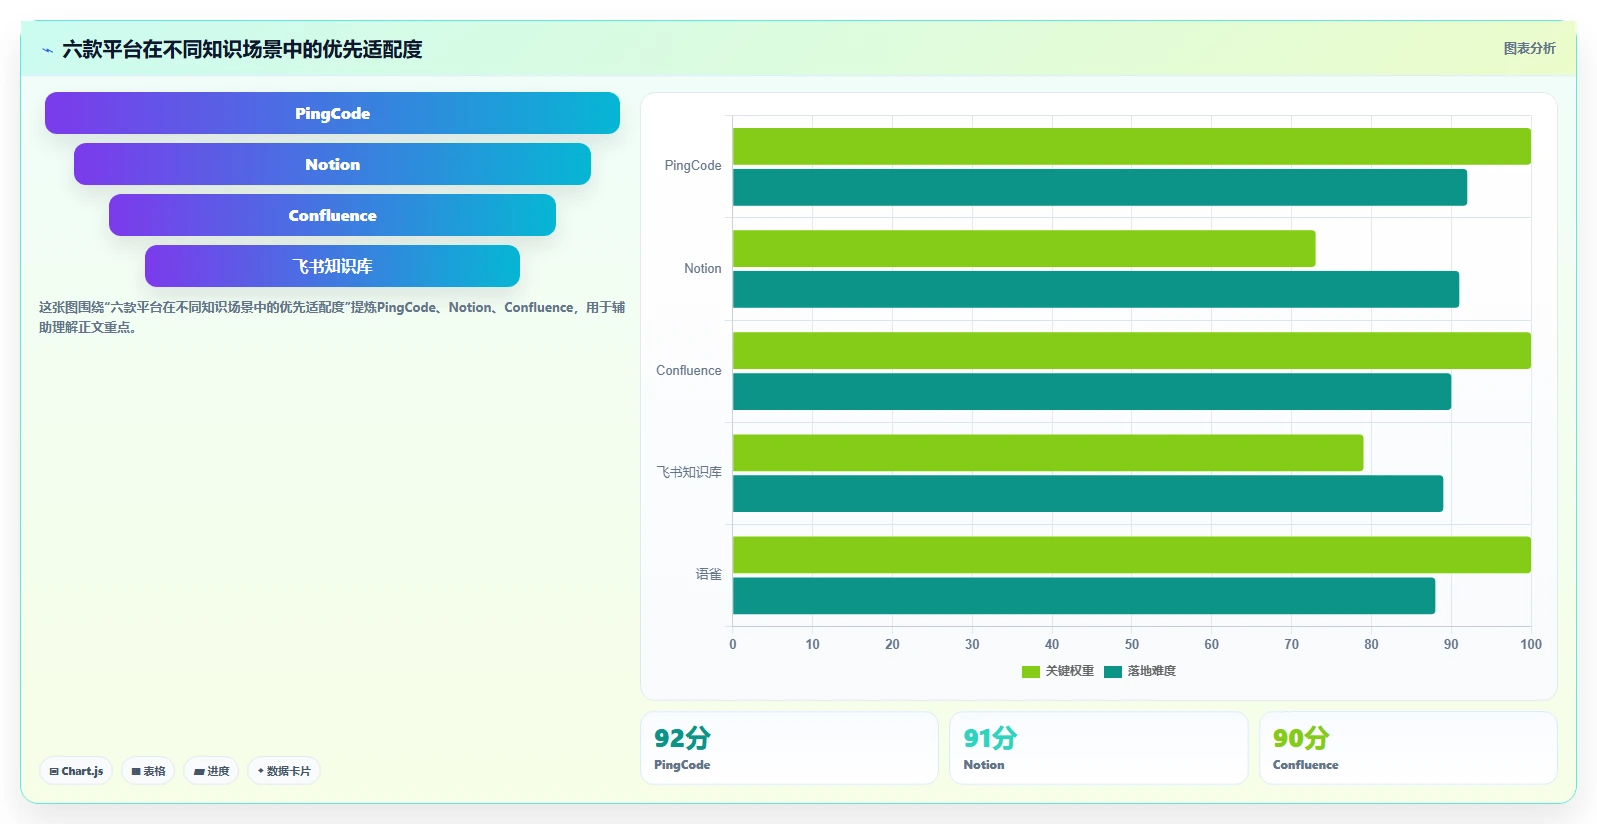Viewport: 1597px width, 824px height.
Task: Click 语雀's teal 落地难度 bar
Action: pos(1084,595)
